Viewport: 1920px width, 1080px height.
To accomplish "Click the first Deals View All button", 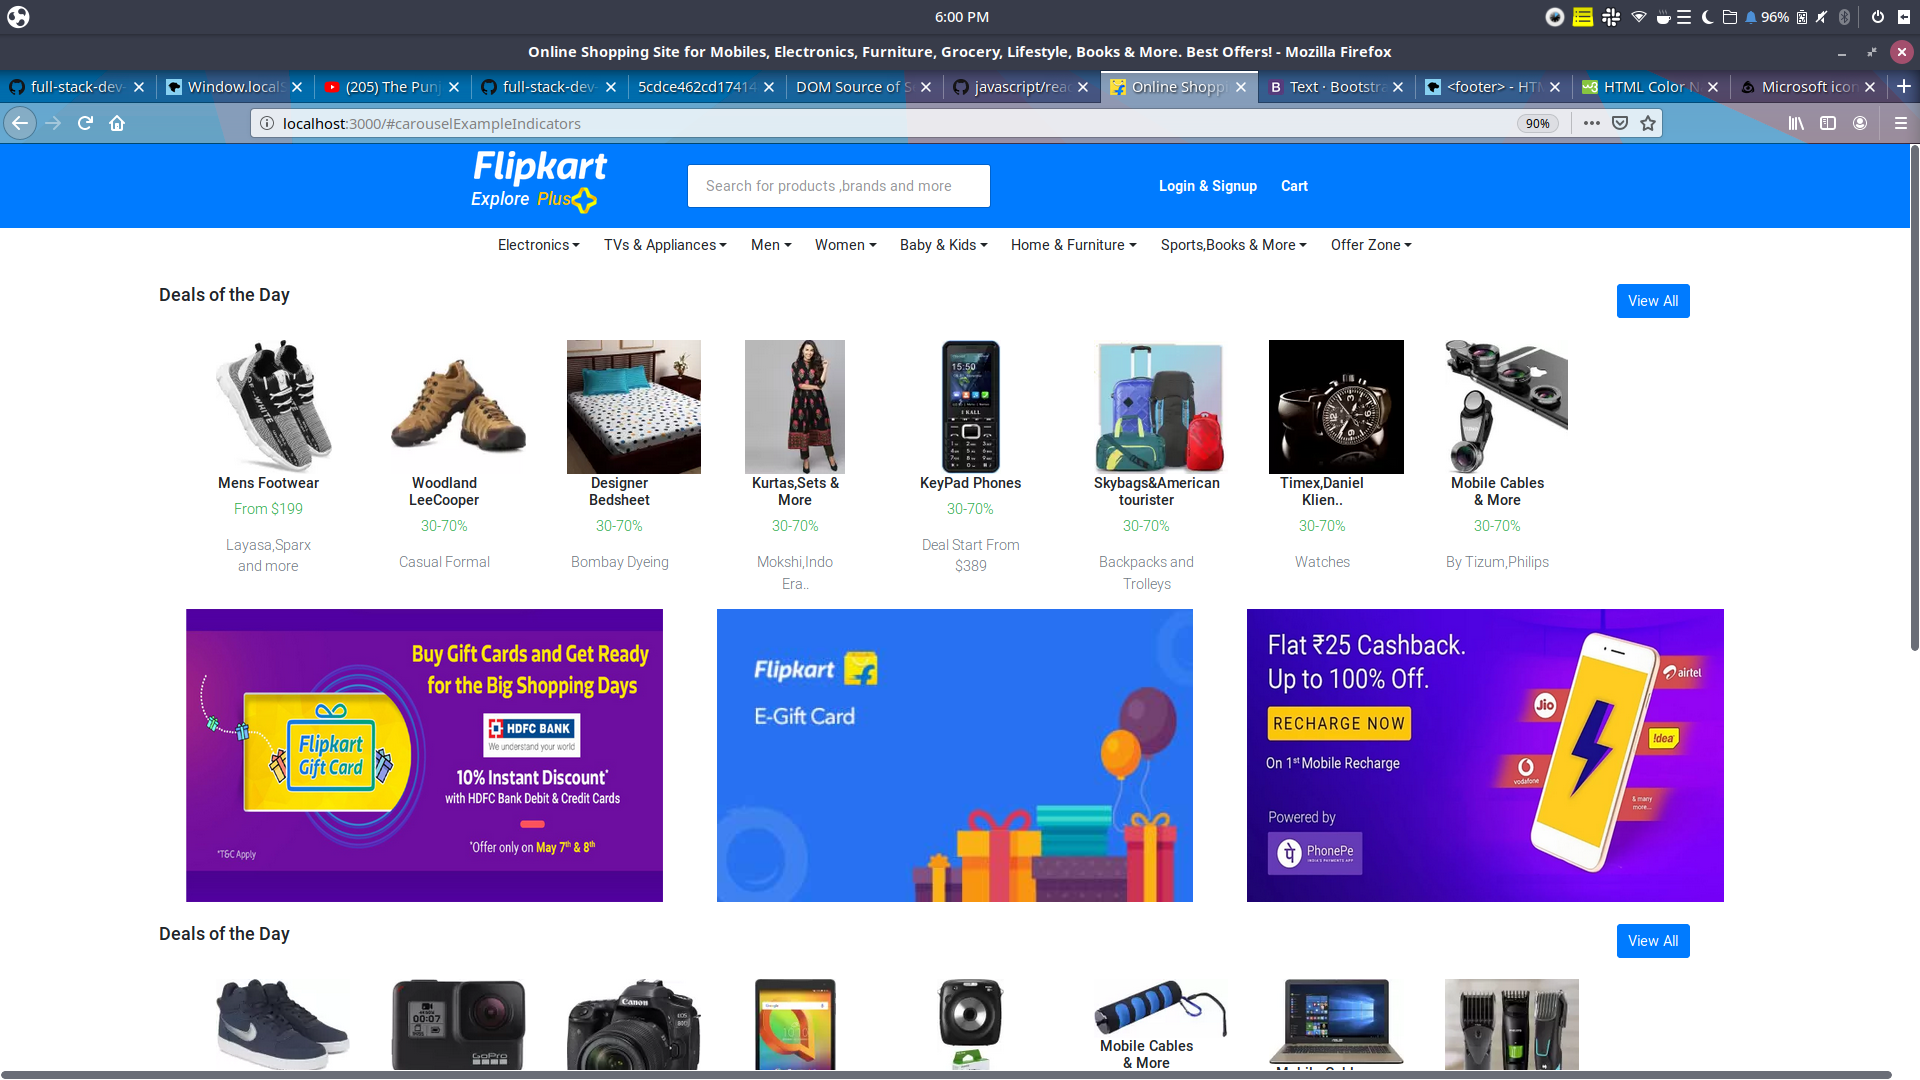I will pyautogui.click(x=1653, y=301).
